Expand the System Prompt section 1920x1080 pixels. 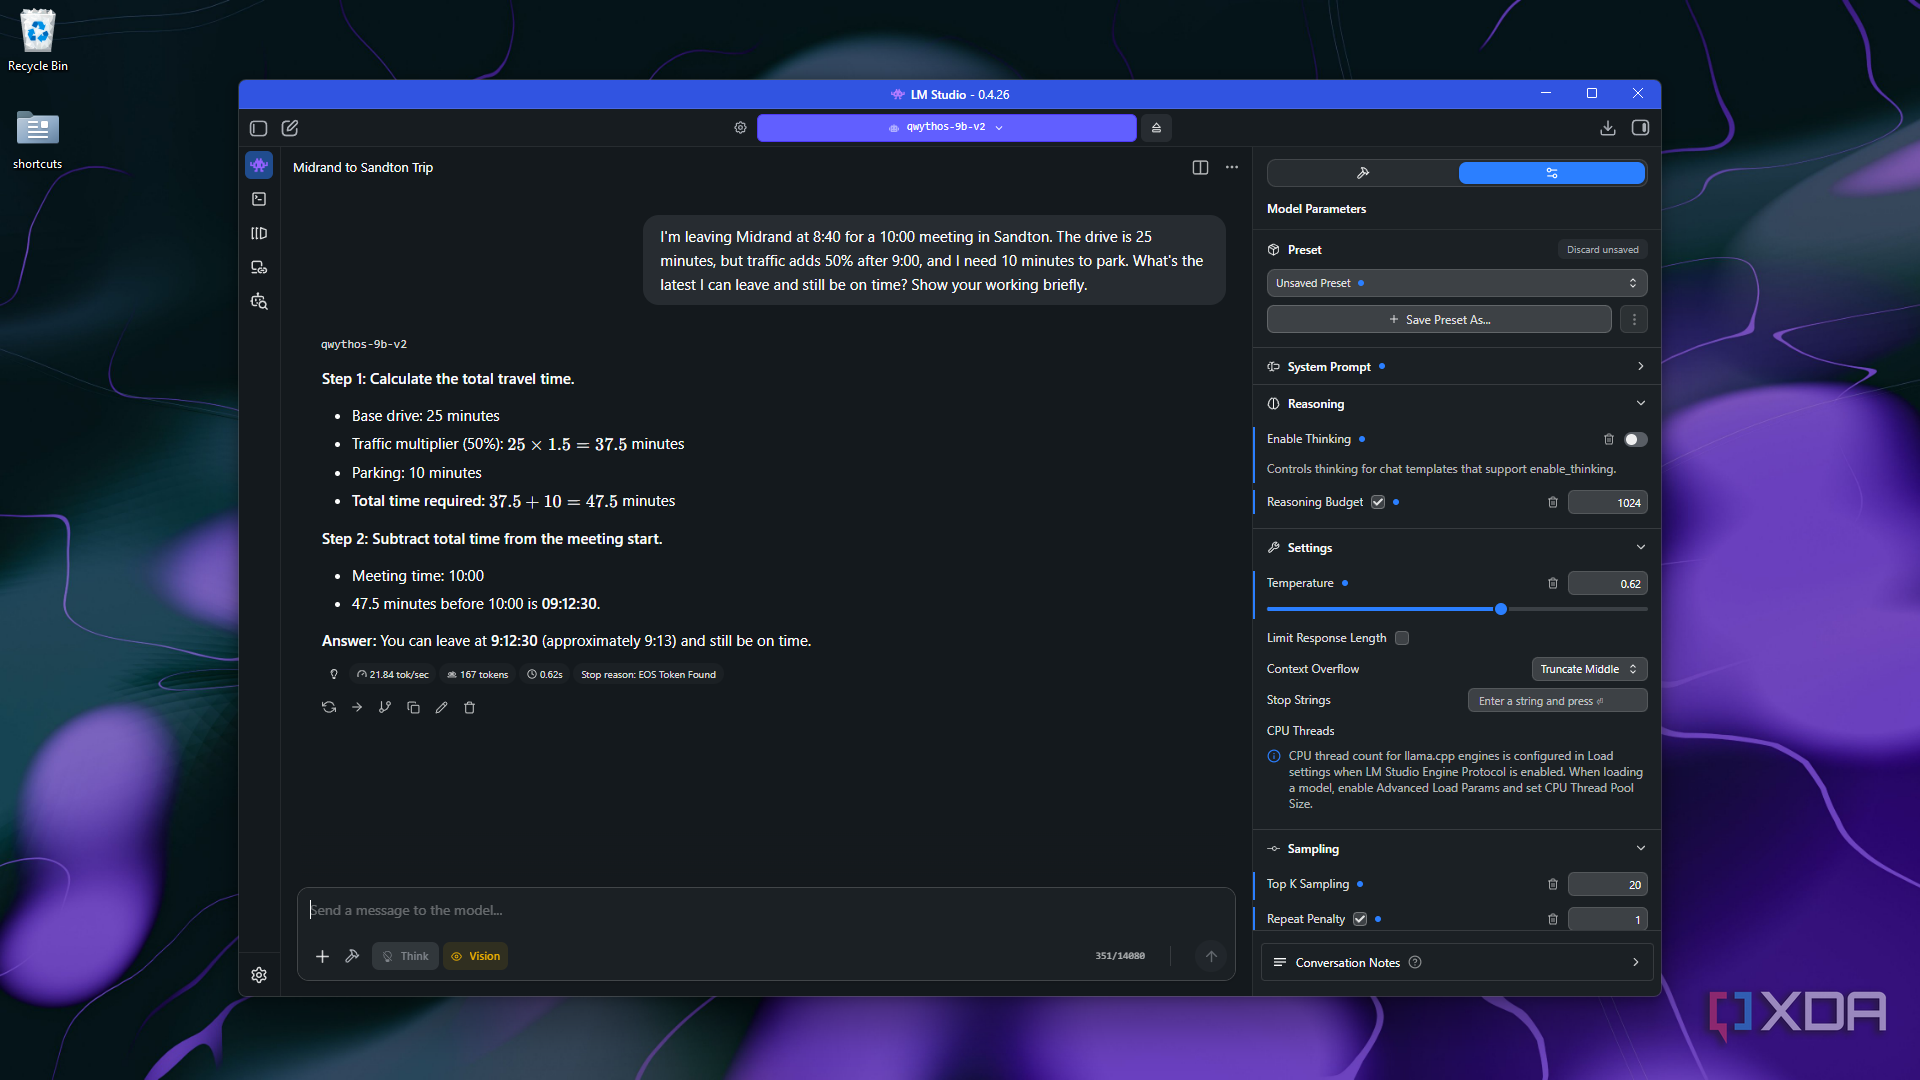click(x=1456, y=367)
